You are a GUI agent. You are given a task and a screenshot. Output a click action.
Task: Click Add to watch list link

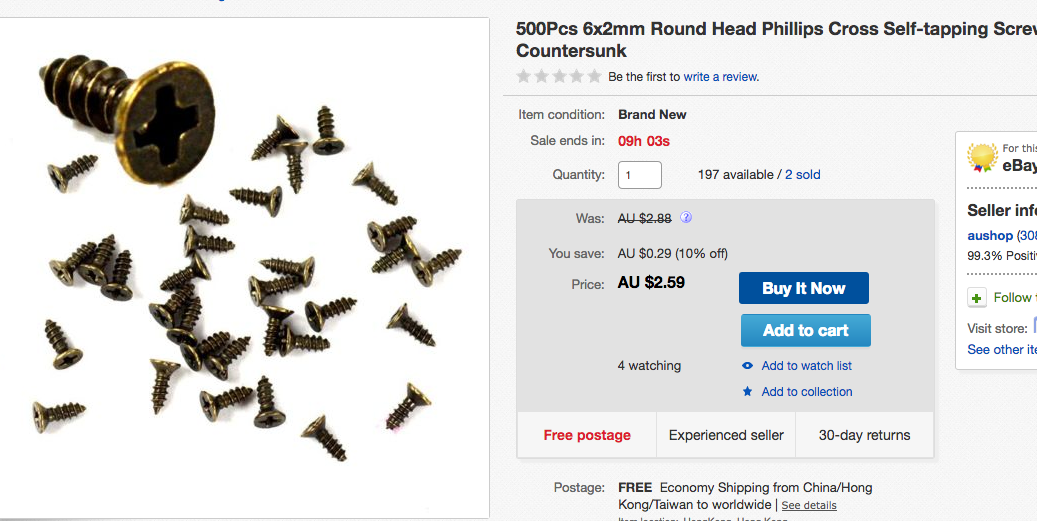point(806,366)
